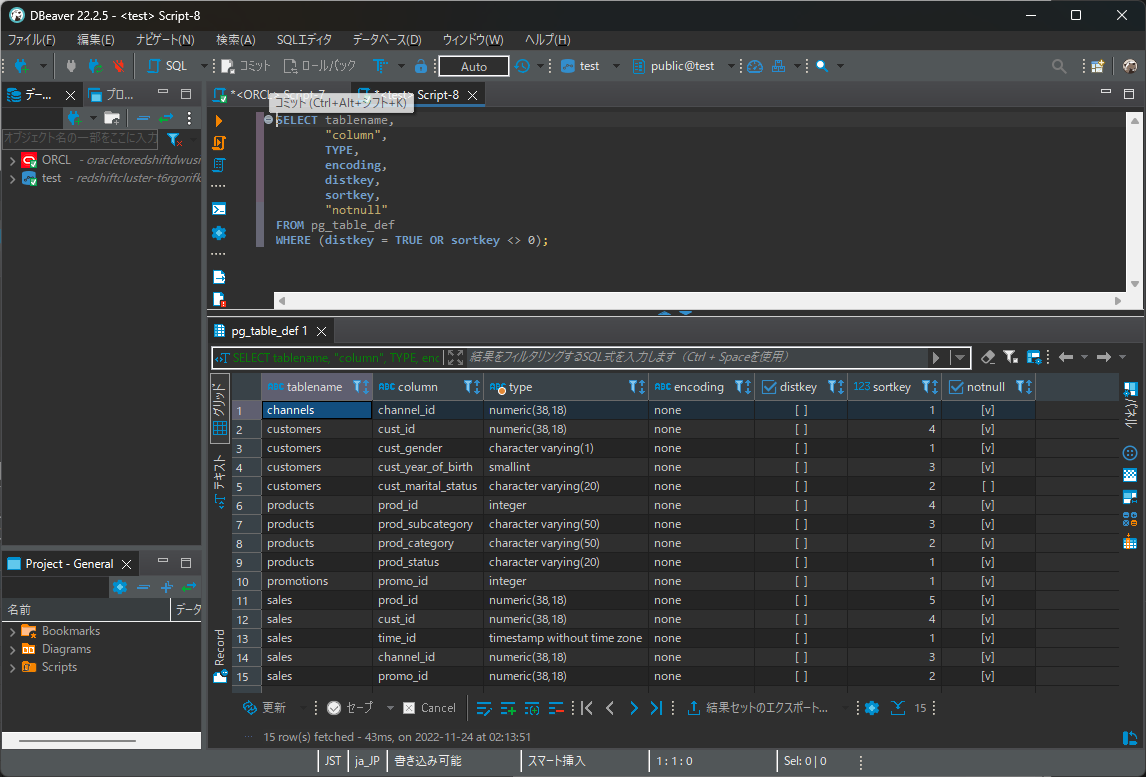Image resolution: width=1146 pixels, height=777 pixels.
Task: Click new connection icon in navigator
Action: pyautogui.click(x=74, y=118)
